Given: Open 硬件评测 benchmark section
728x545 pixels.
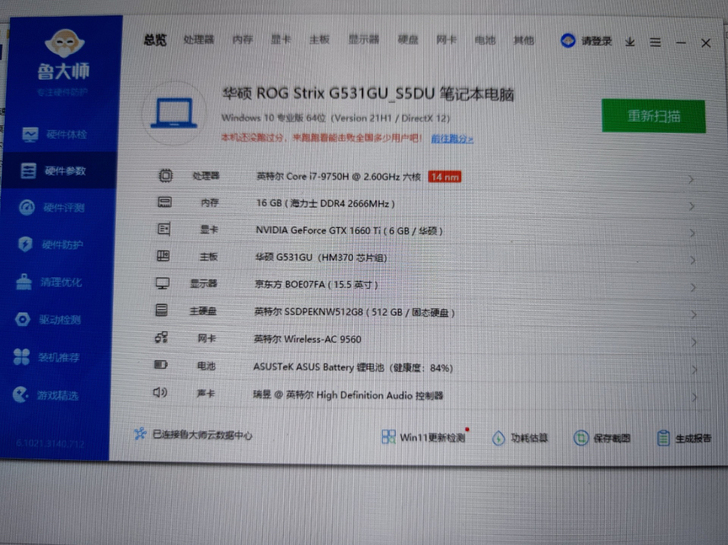Looking at the screenshot, I should 52,208.
